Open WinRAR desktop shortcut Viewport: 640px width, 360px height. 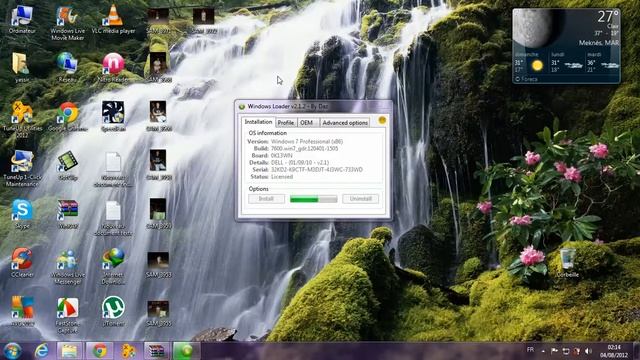(x=68, y=214)
